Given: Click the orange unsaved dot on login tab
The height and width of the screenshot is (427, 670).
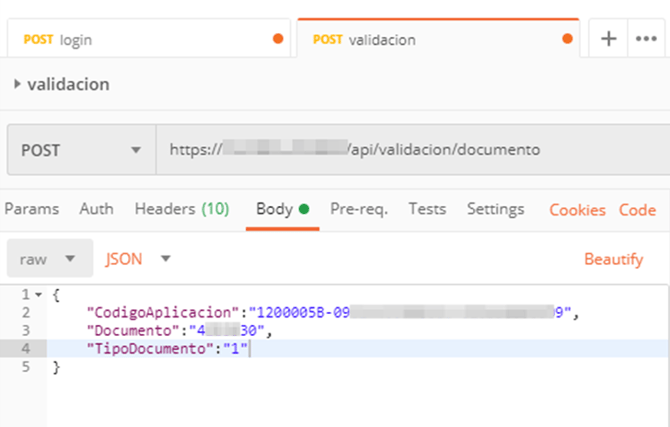Looking at the screenshot, I should [x=278, y=40].
